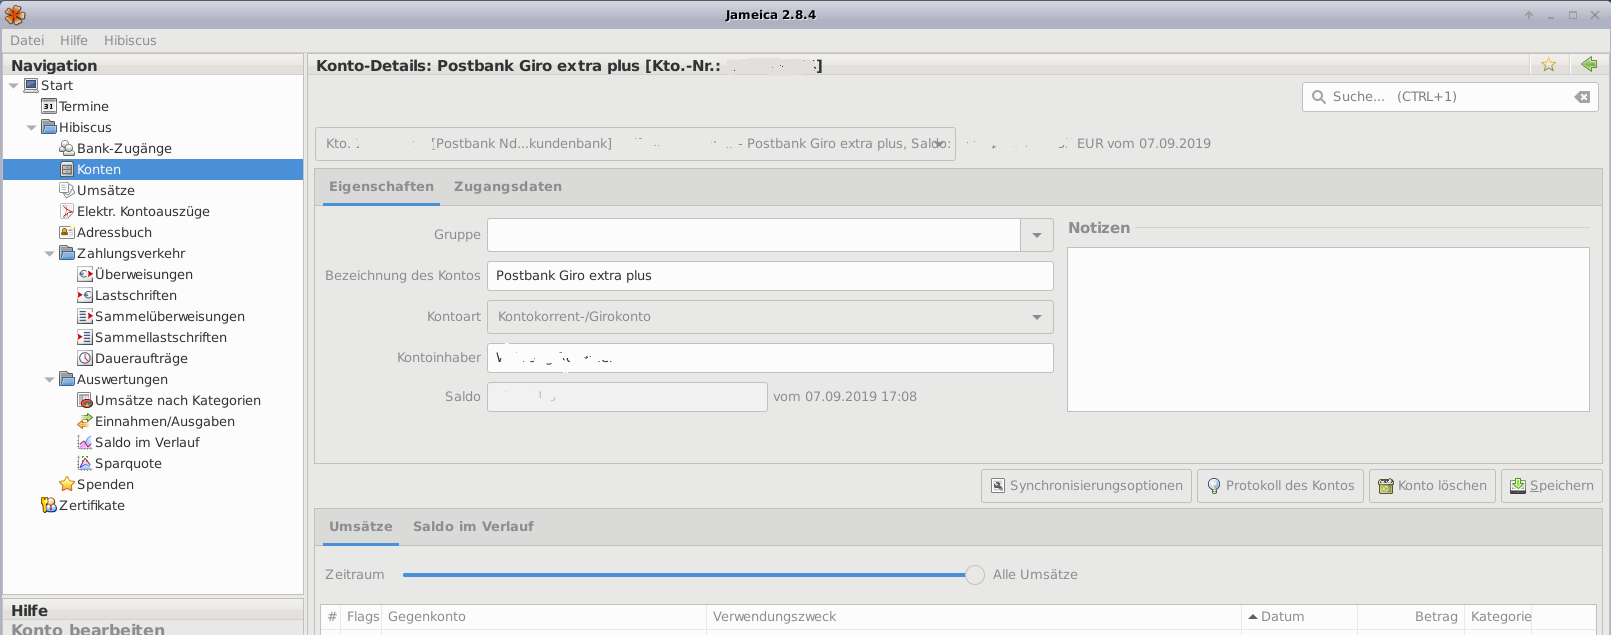The width and height of the screenshot is (1611, 635).
Task: Click the Synchronisierungsoptionen button
Action: pyautogui.click(x=1086, y=486)
